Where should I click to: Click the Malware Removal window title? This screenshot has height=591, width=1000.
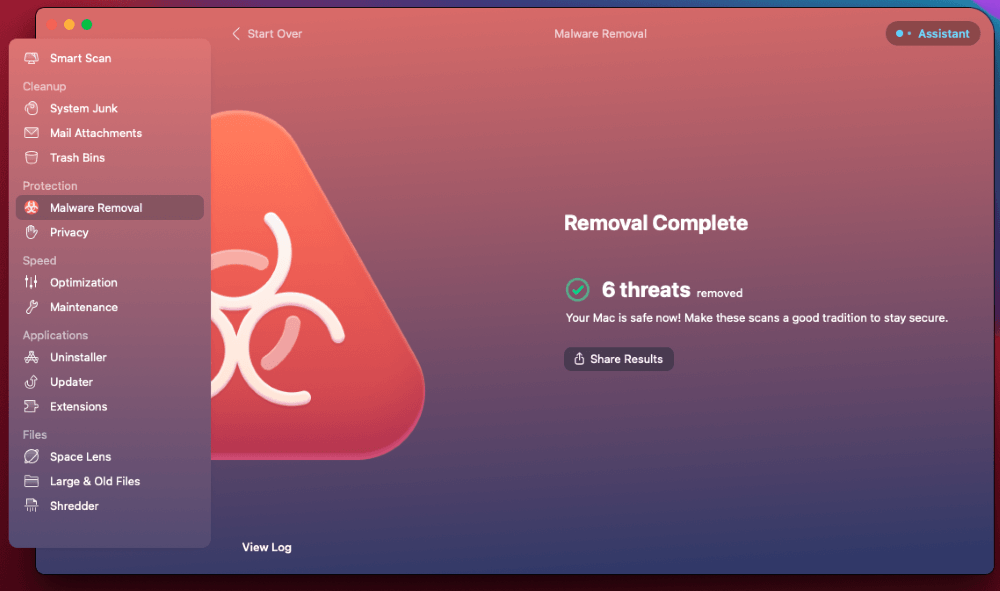(600, 34)
